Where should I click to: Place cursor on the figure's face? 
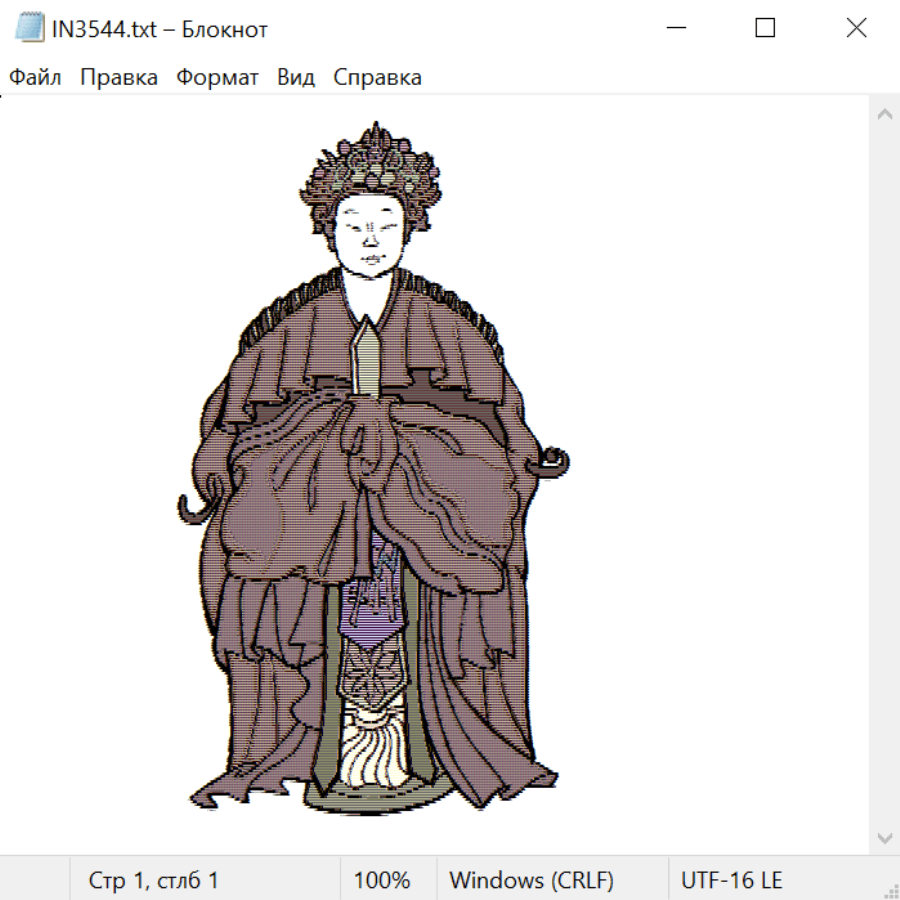pyautogui.click(x=369, y=232)
